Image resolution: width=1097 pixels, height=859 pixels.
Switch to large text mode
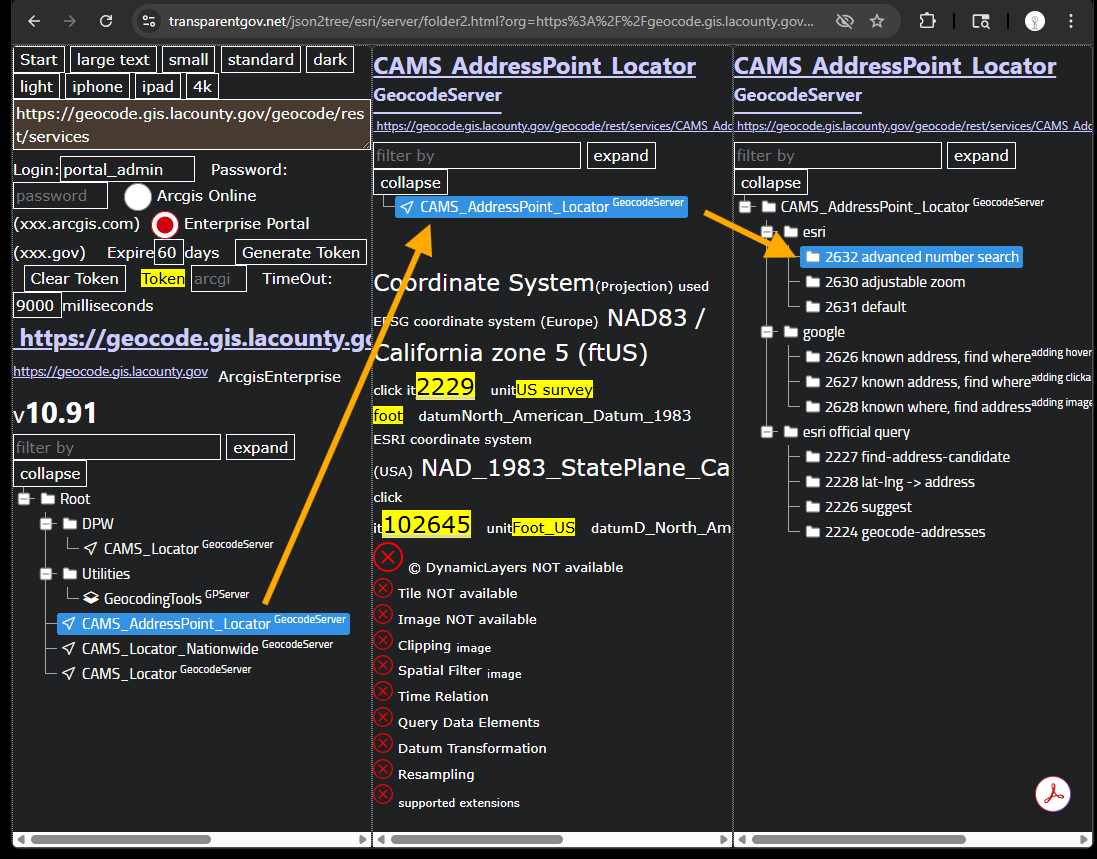(x=113, y=59)
